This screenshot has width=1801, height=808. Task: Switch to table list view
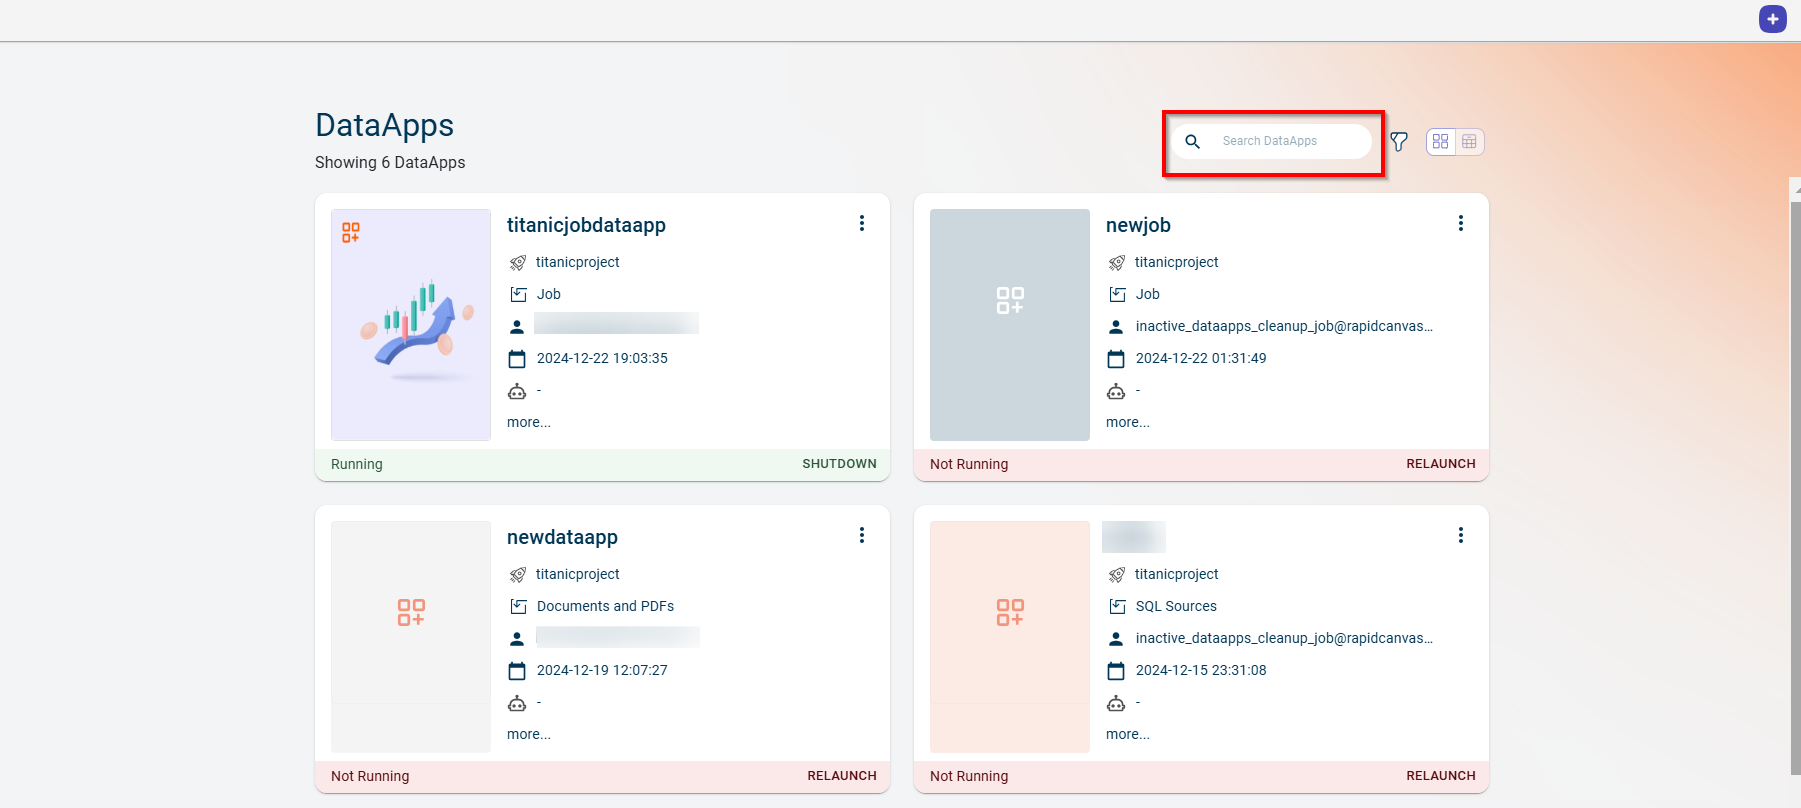(x=1469, y=142)
